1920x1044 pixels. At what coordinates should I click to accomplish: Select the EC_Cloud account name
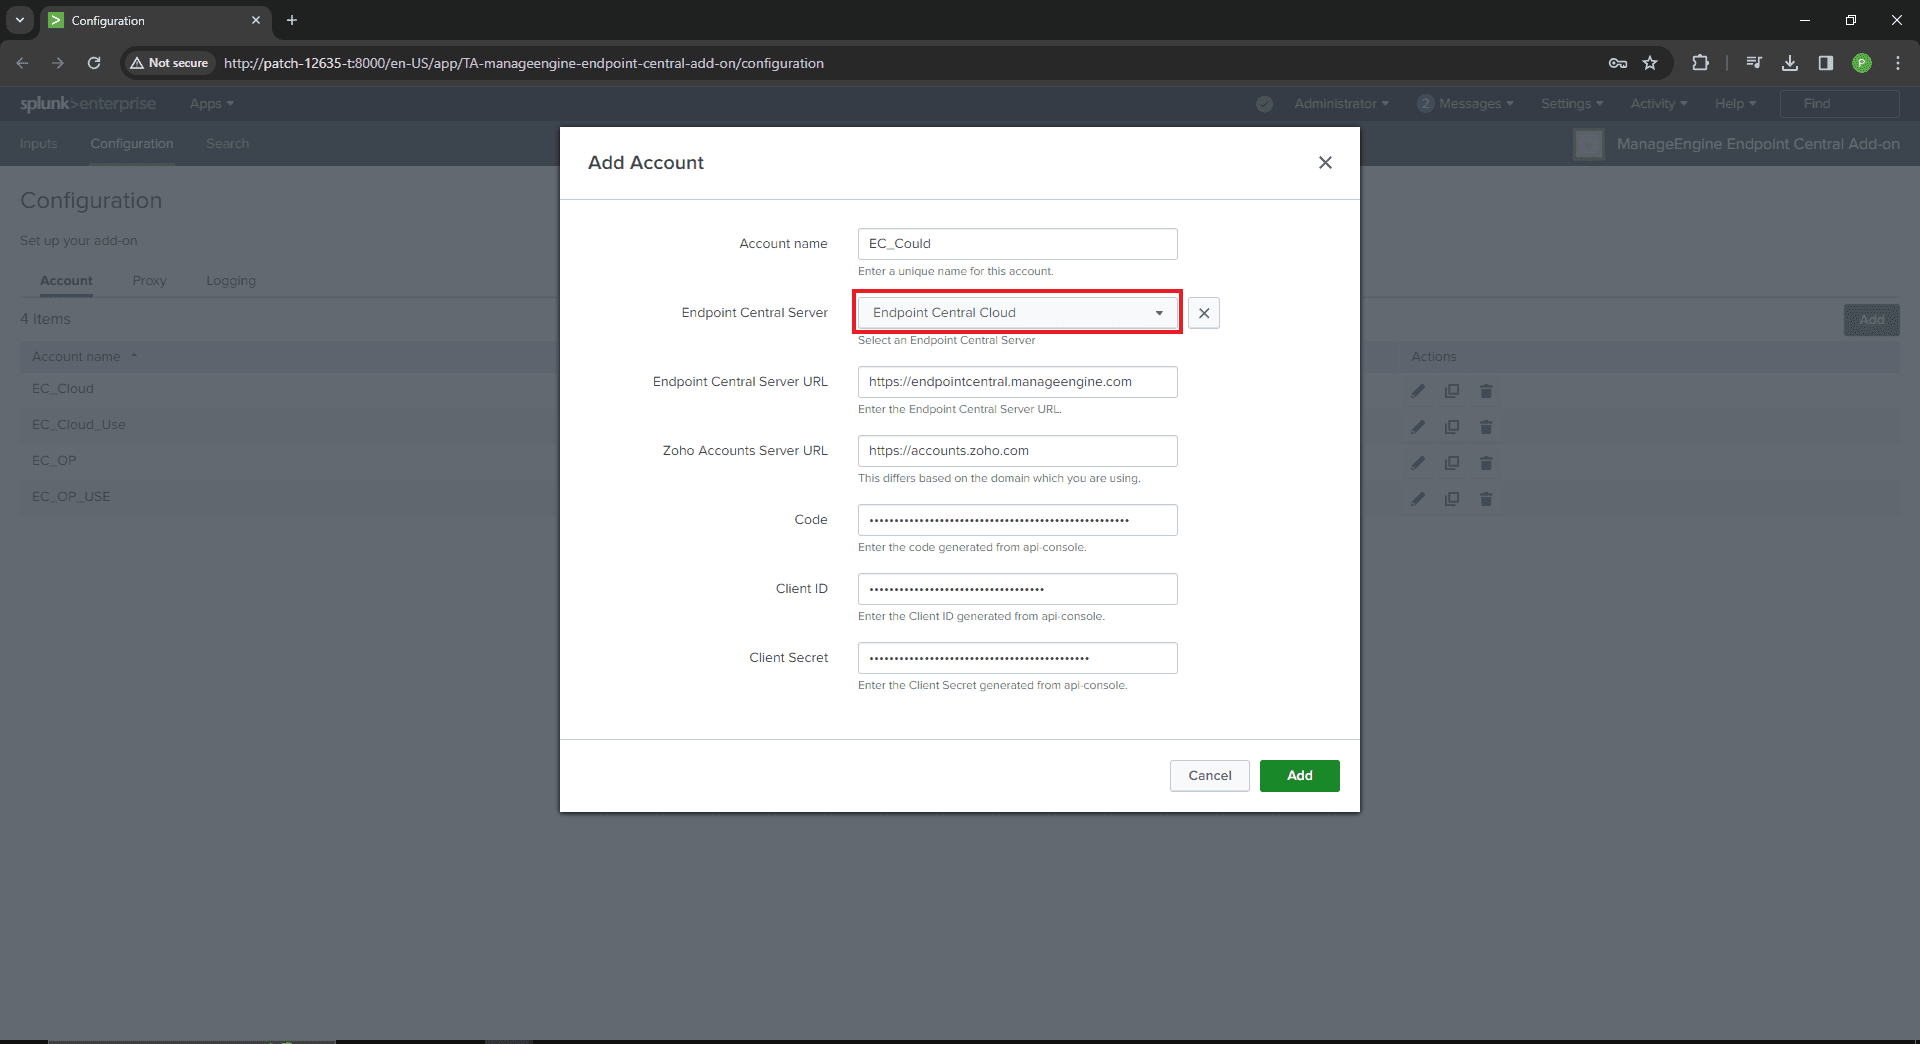(x=63, y=389)
